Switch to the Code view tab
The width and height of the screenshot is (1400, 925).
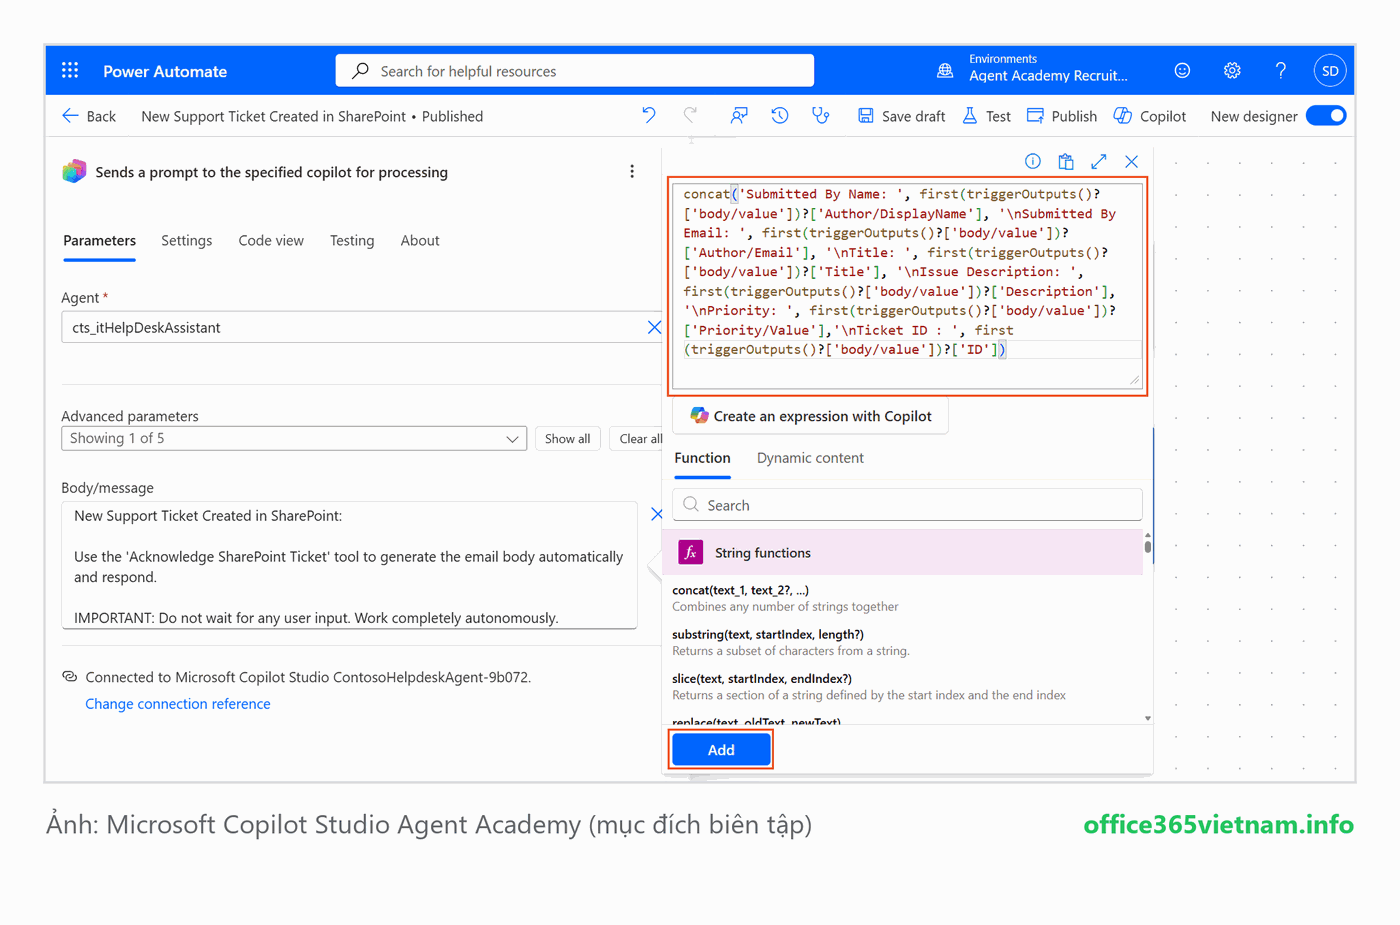coord(271,240)
